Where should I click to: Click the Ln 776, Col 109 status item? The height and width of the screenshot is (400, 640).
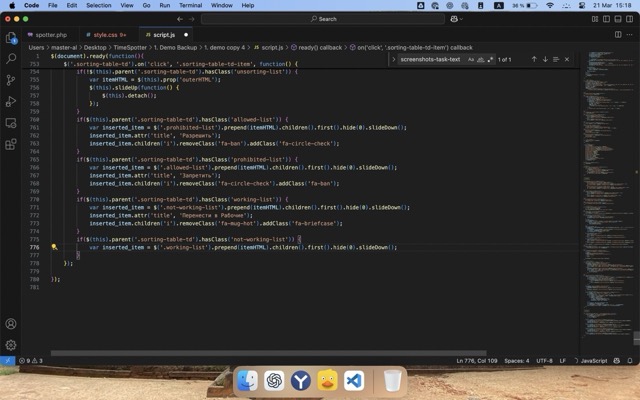coord(476,360)
